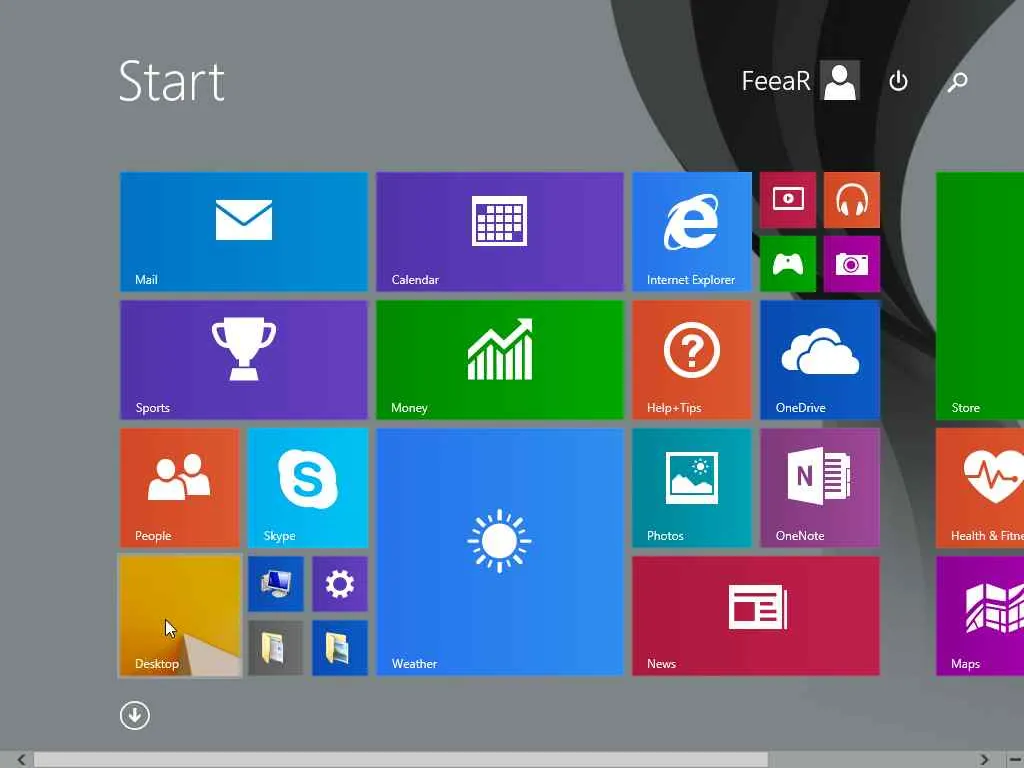
Task: Open the Maps tile
Action: point(980,616)
